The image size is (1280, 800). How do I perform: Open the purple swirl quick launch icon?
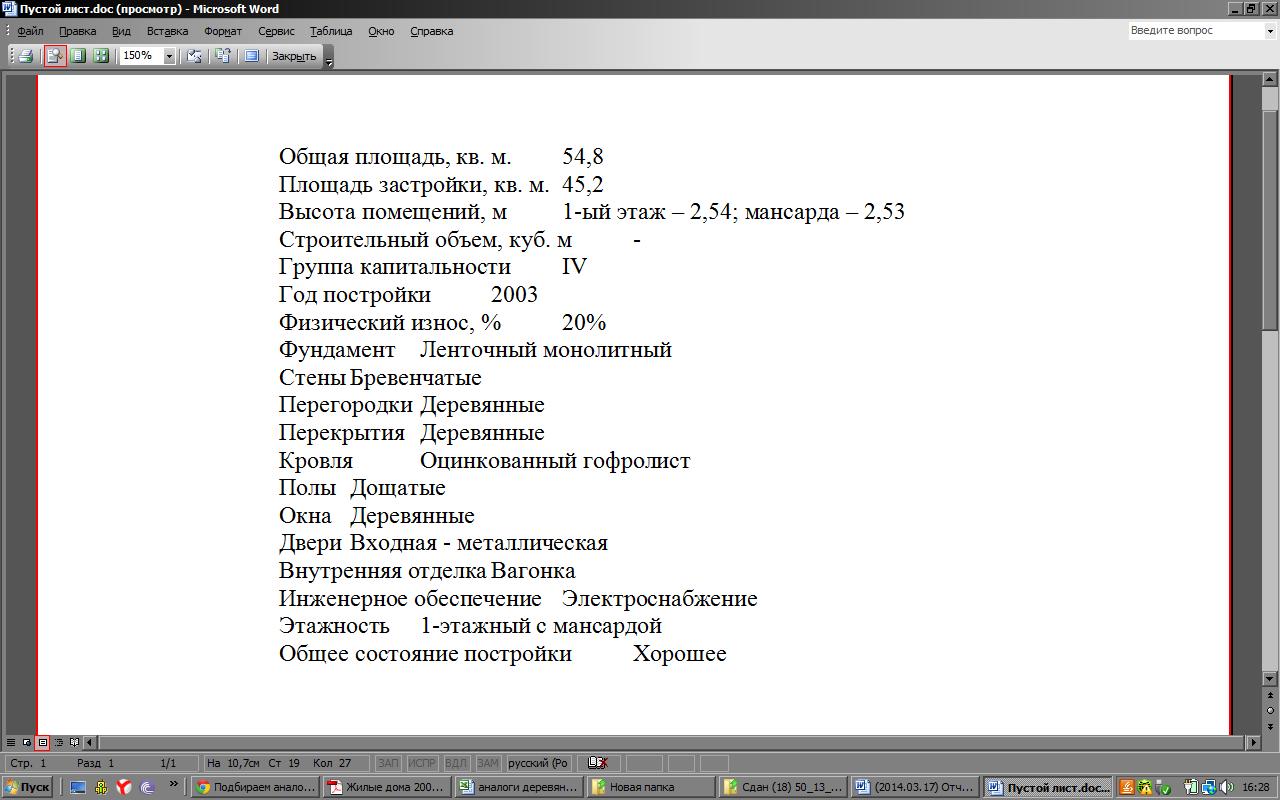click(147, 787)
